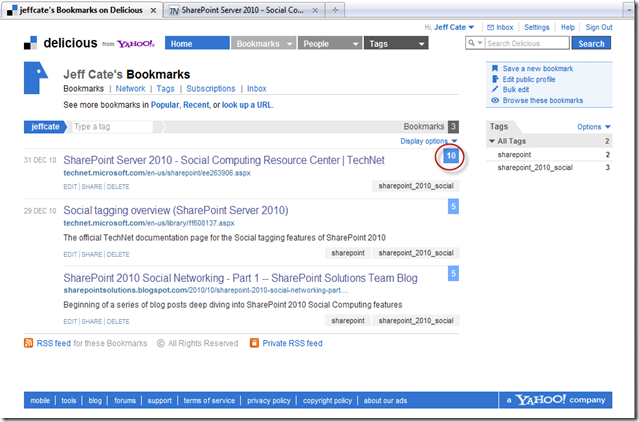
Task: Click EDIT under Social tagging overview
Action: coord(70,255)
